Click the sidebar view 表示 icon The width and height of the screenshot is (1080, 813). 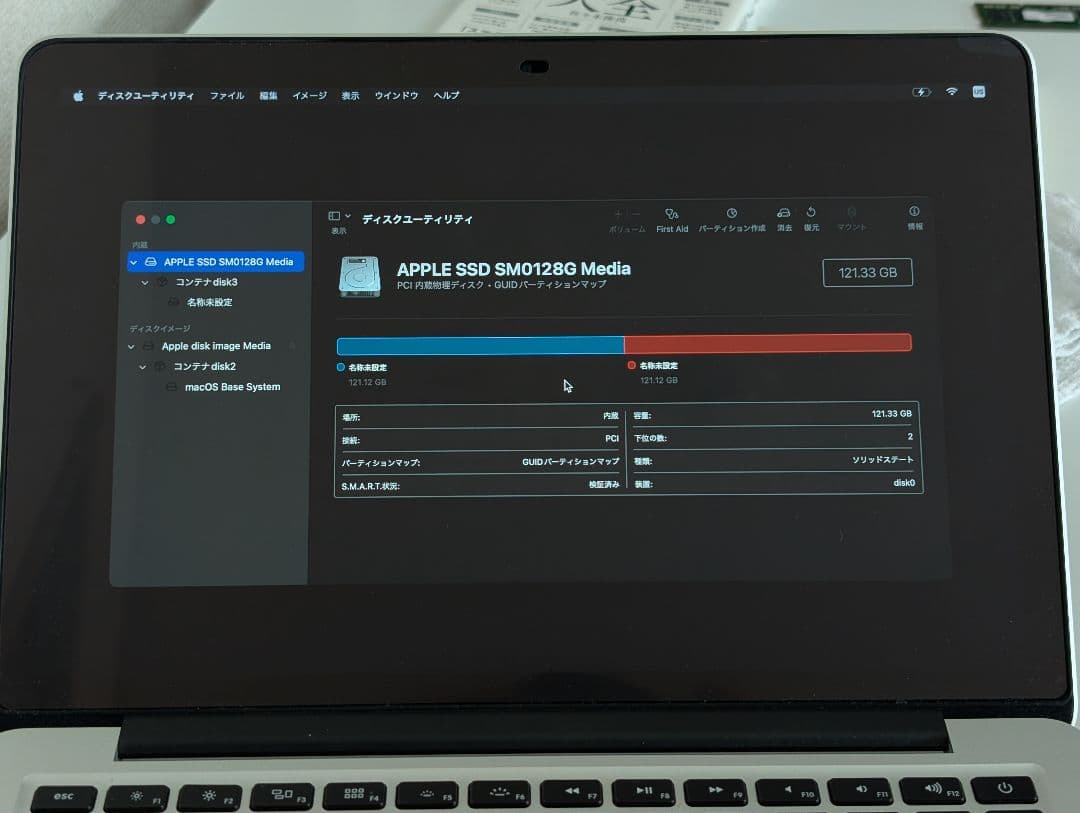tap(334, 216)
